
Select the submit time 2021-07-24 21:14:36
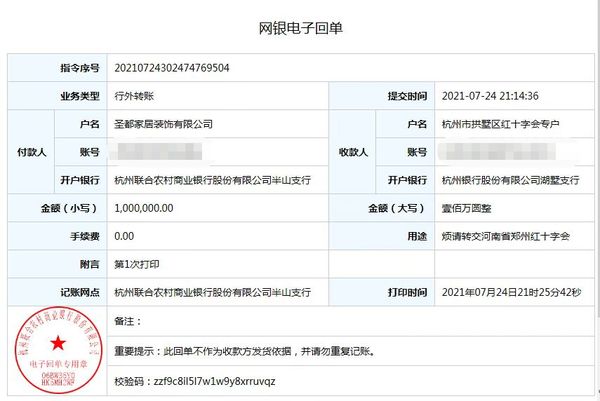coord(490,96)
